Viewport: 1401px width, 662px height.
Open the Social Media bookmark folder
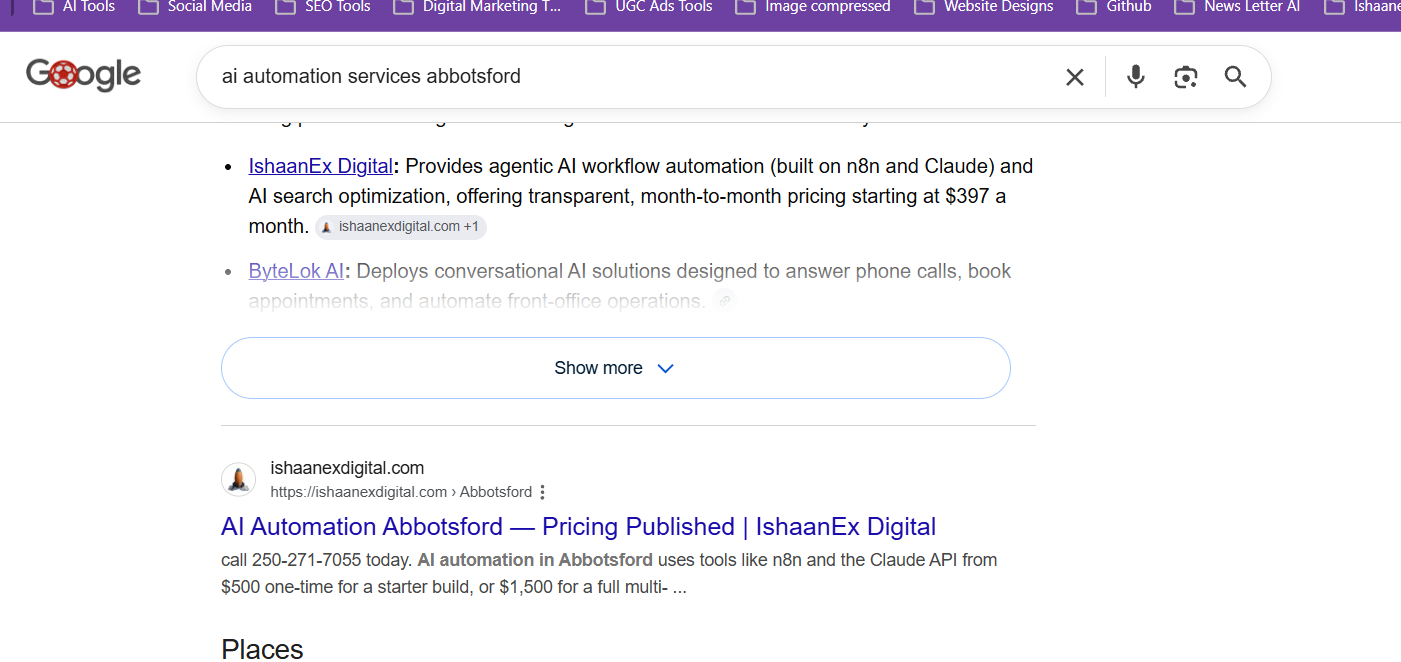196,7
